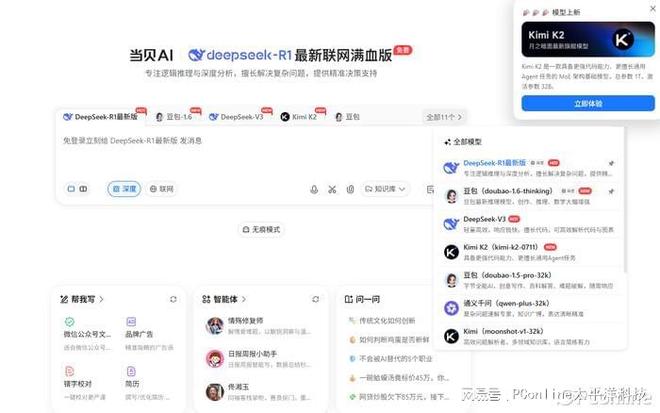Open the 帮我写 section link
Viewport: 660px width, 413px height.
82,299
